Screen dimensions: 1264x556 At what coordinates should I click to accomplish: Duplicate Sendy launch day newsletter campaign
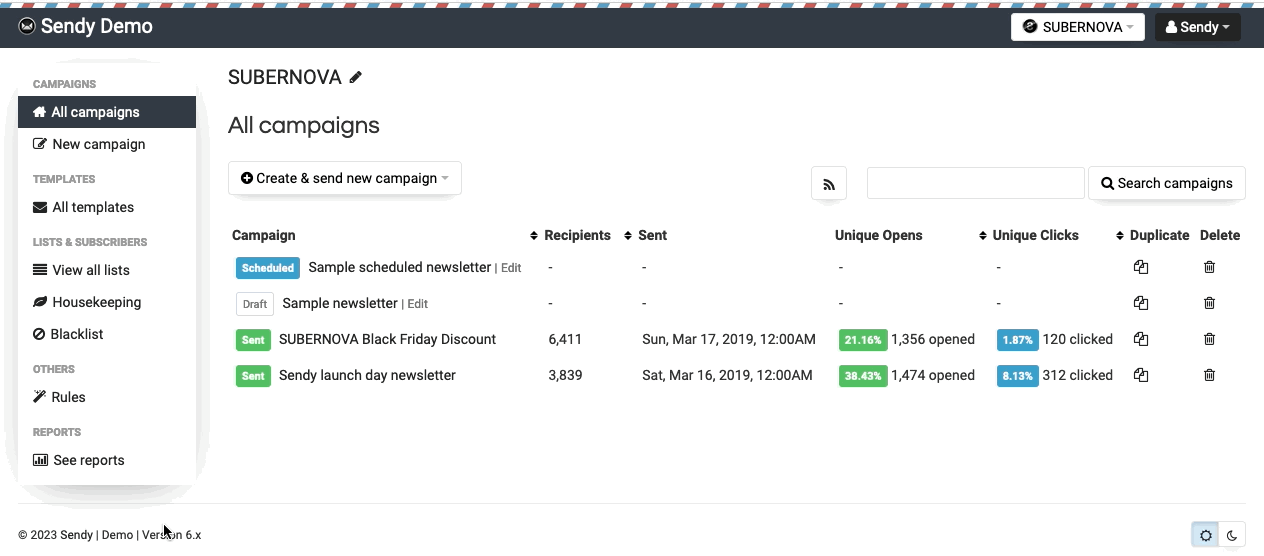click(x=1141, y=375)
